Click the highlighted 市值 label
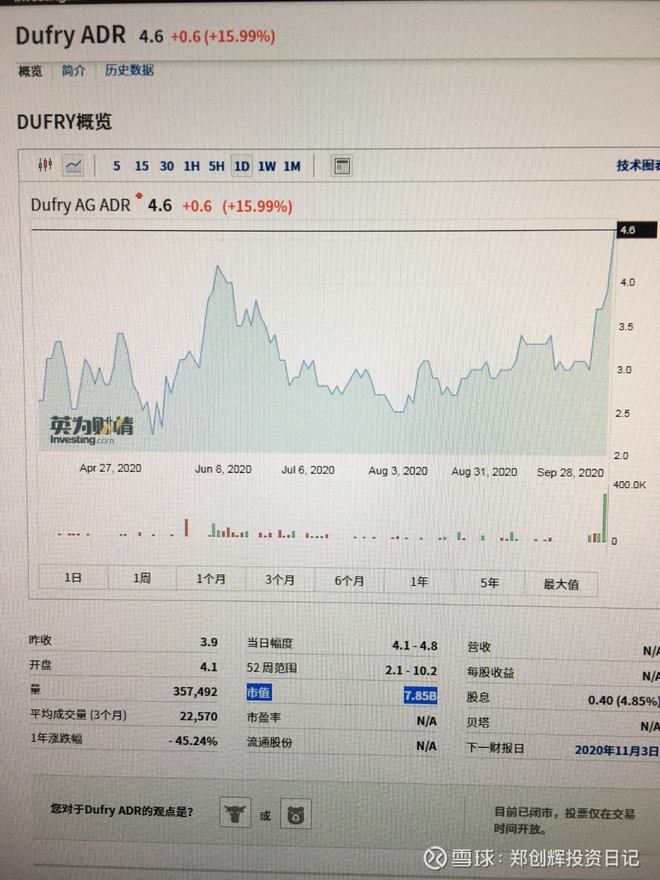 (x=259, y=693)
